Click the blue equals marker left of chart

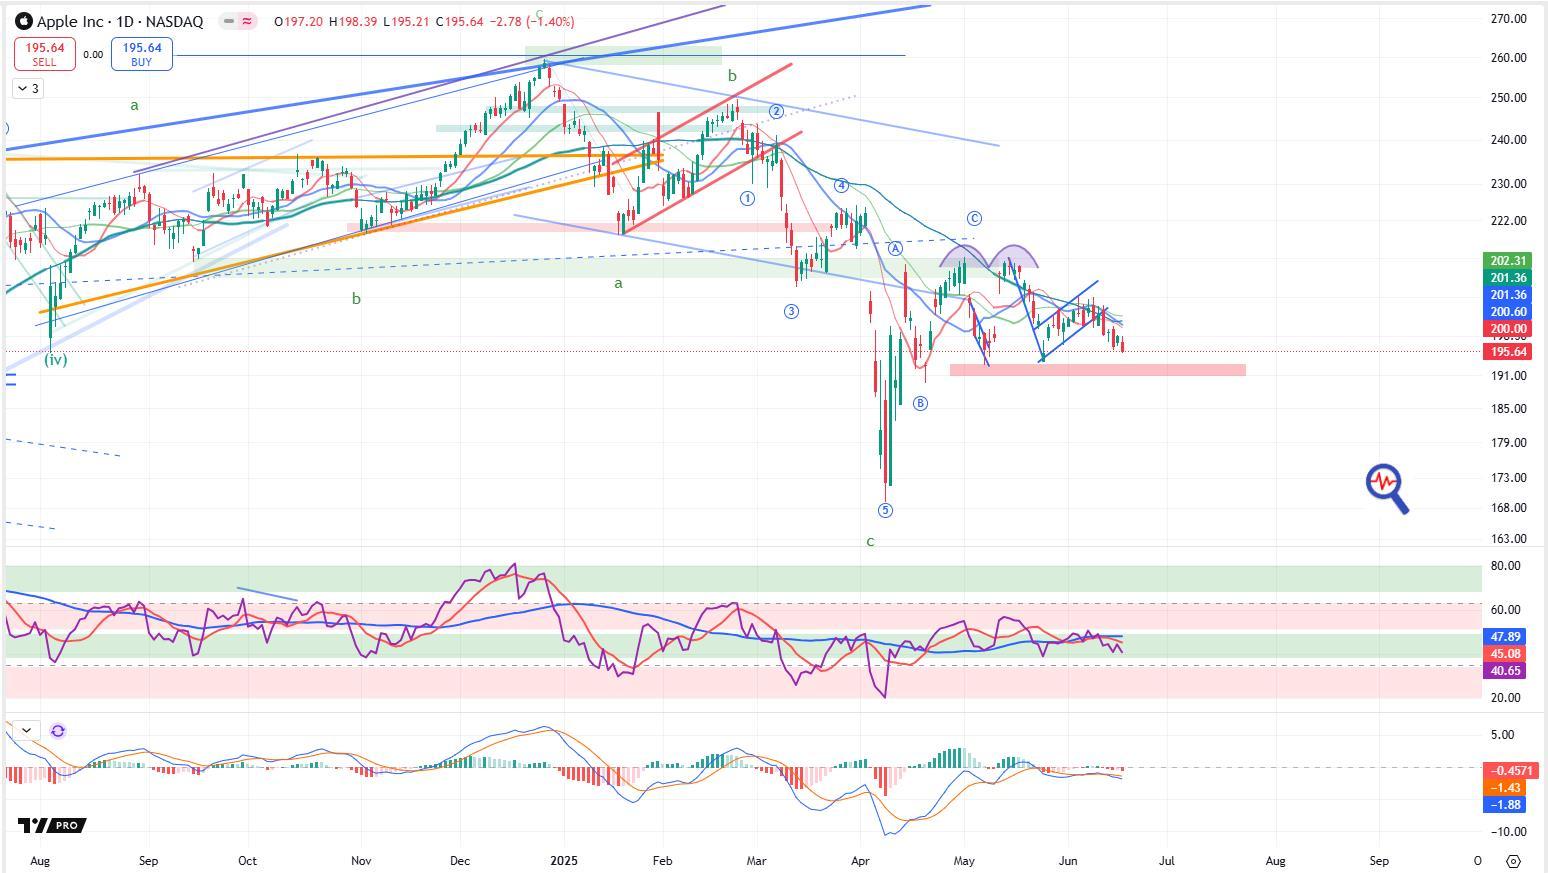click(10, 379)
